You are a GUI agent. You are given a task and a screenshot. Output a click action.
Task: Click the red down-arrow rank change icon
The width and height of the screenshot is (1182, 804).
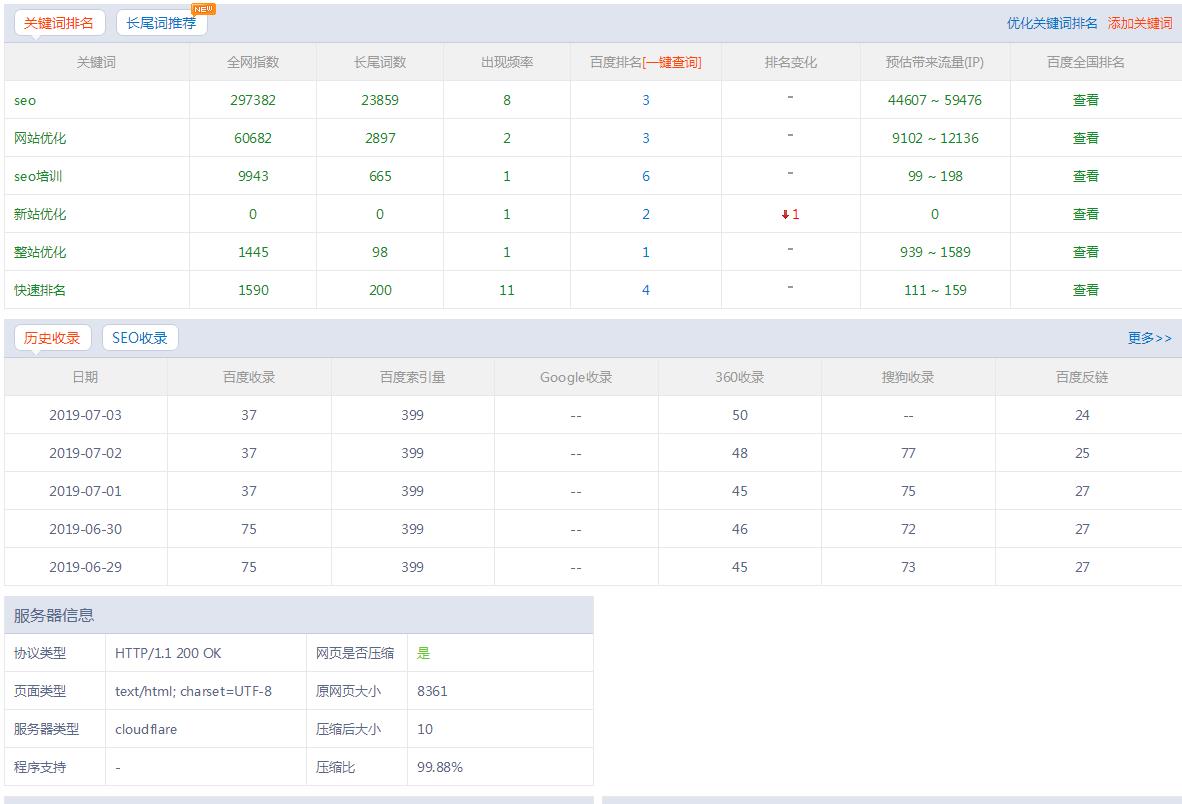[x=785, y=215]
